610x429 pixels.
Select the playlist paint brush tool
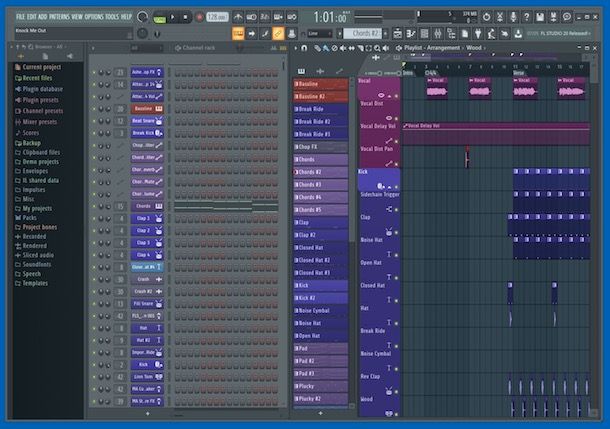tap(326, 48)
